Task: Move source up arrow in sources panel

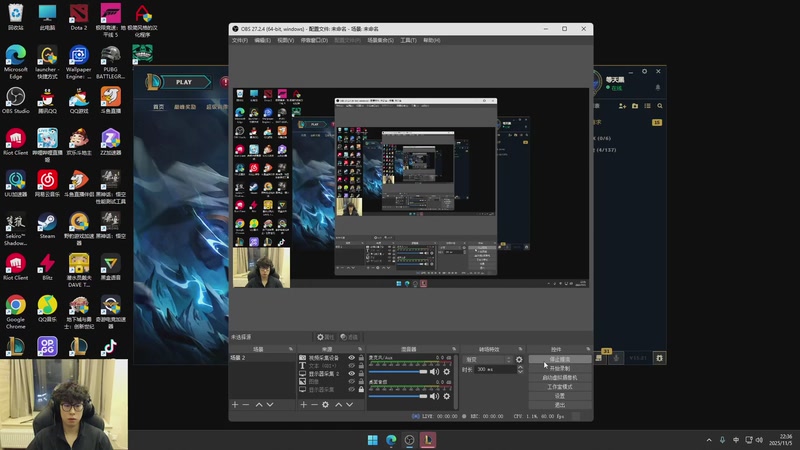Action: click(x=338, y=405)
